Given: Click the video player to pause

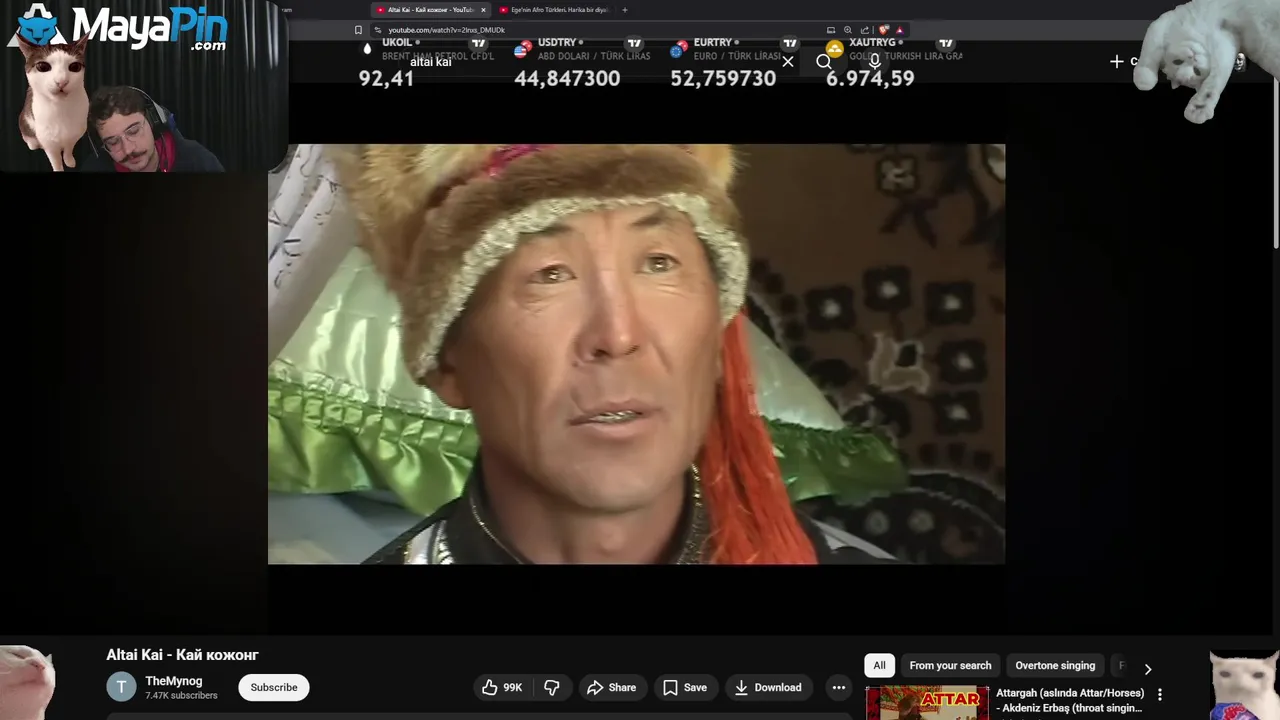Looking at the screenshot, I should click(636, 354).
